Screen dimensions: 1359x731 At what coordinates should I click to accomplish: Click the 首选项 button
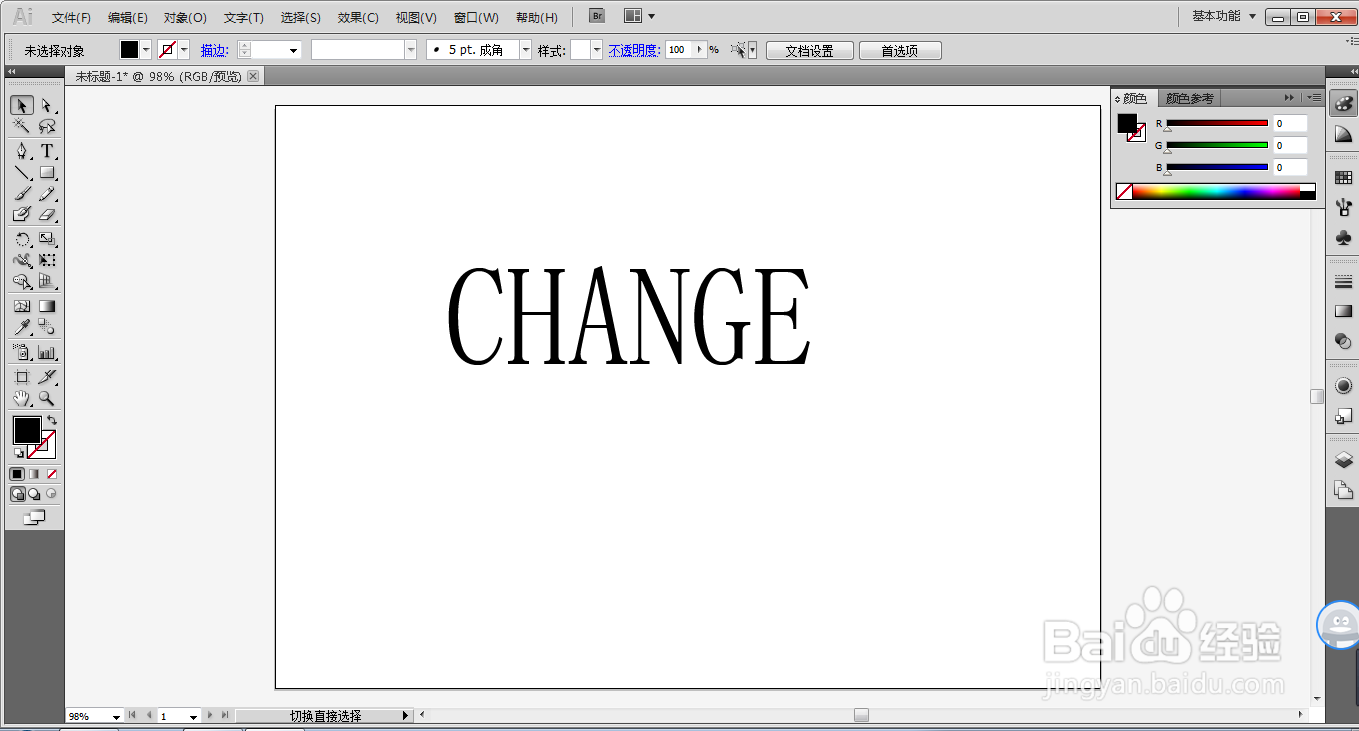pos(899,51)
